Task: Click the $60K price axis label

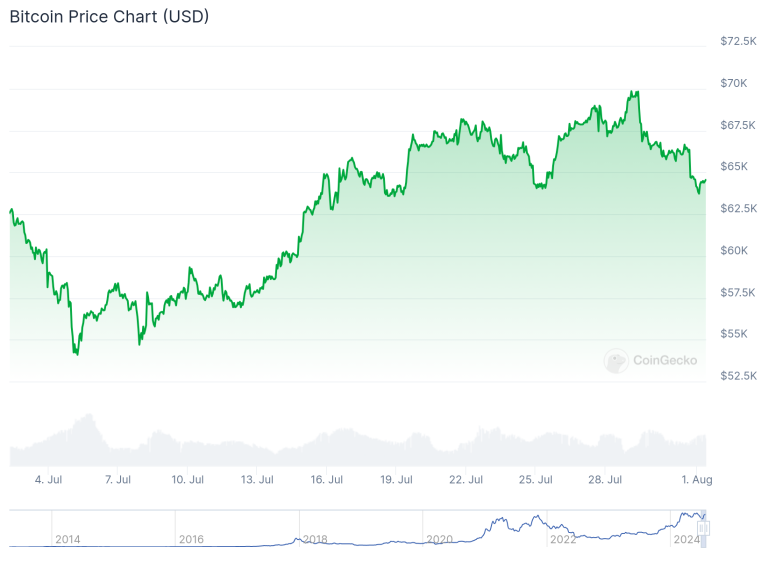Action: [x=734, y=250]
